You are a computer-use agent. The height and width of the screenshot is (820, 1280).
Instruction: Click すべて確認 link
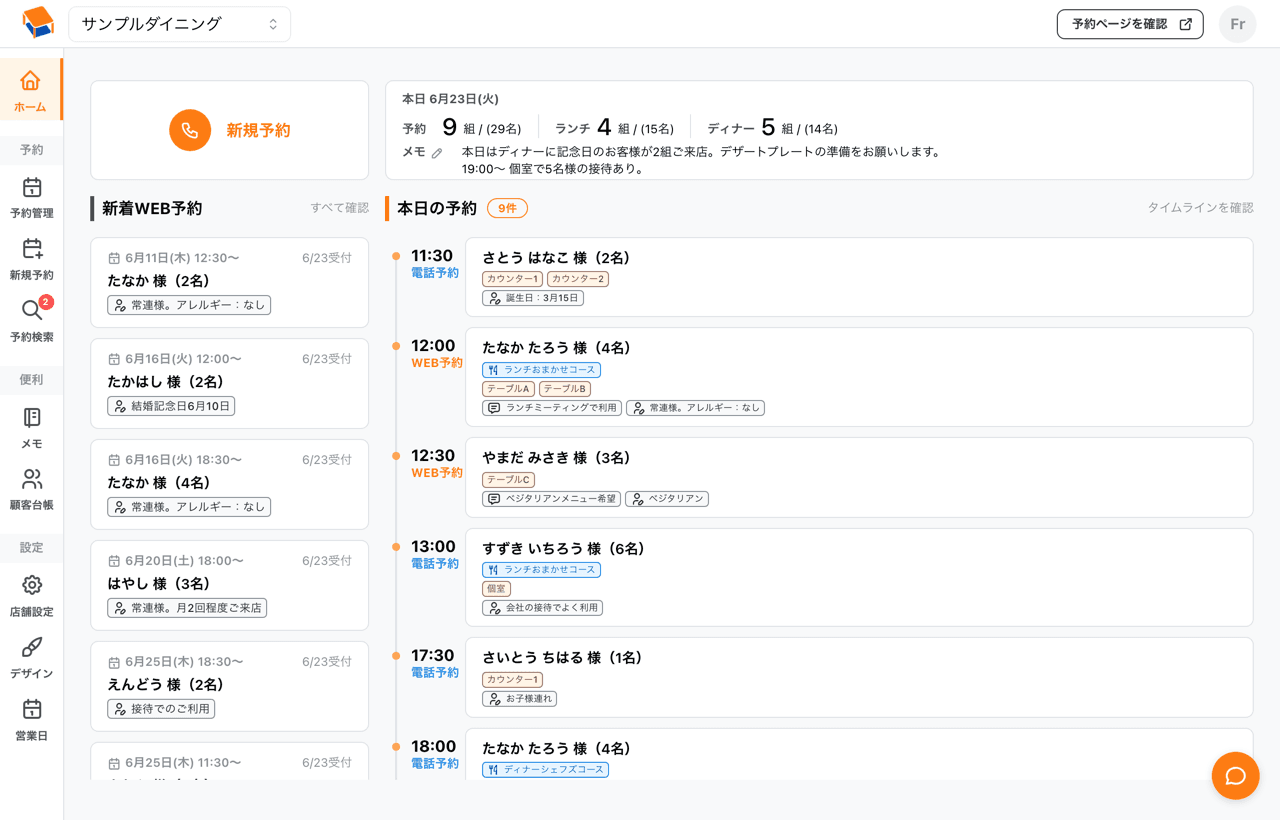coord(339,208)
